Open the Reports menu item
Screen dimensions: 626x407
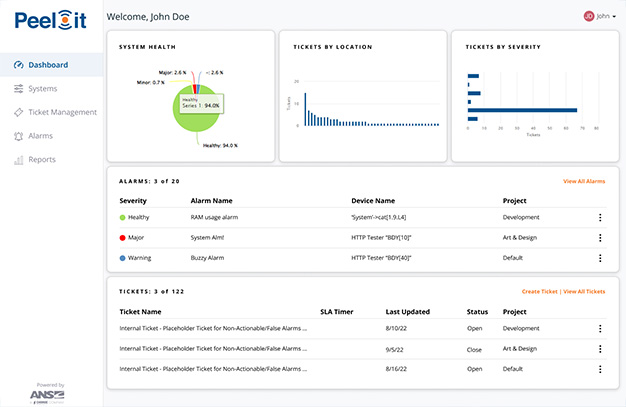(x=52, y=159)
